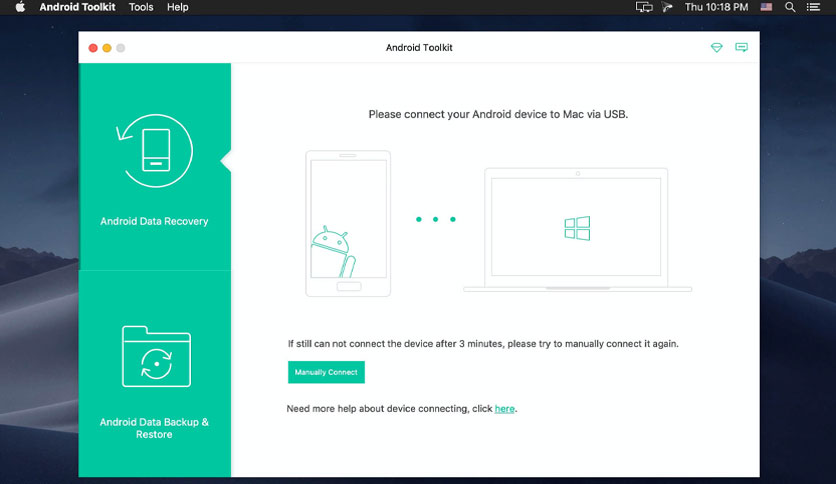This screenshot has width=836, height=484.
Task: Click the Android phone illustration
Action: [348, 223]
